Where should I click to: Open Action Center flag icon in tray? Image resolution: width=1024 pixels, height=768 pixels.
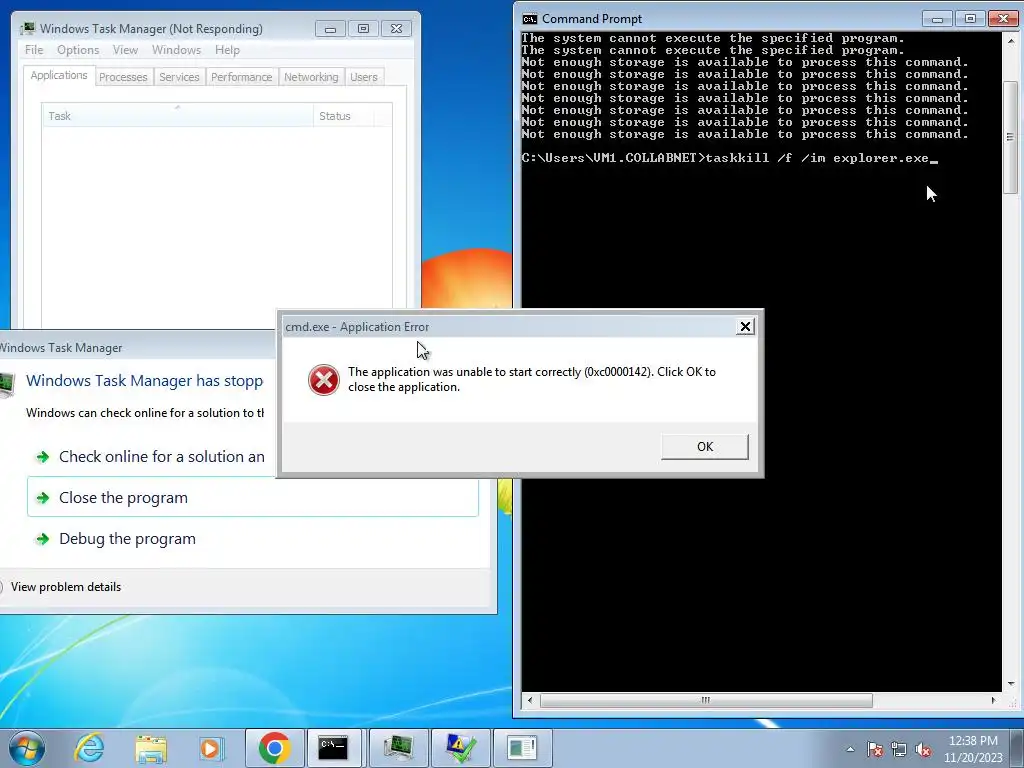coord(875,750)
